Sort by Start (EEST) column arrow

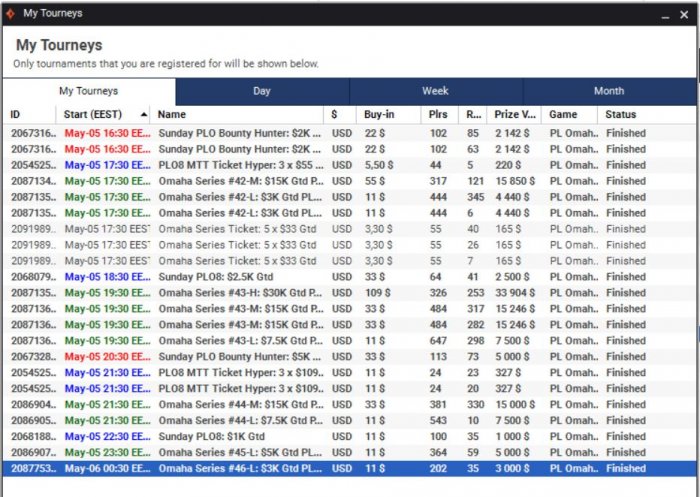(144, 115)
